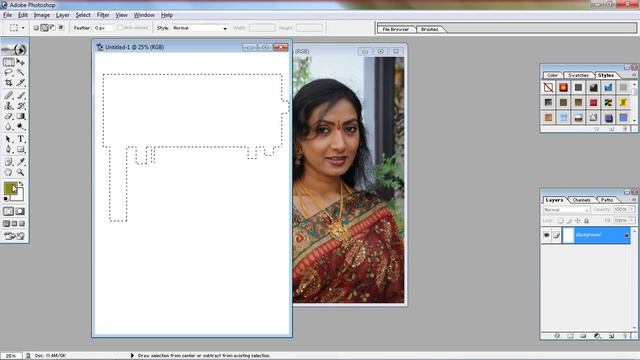This screenshot has height=360, width=640.
Task: Reset default foreground and background colors
Action: tap(6, 198)
